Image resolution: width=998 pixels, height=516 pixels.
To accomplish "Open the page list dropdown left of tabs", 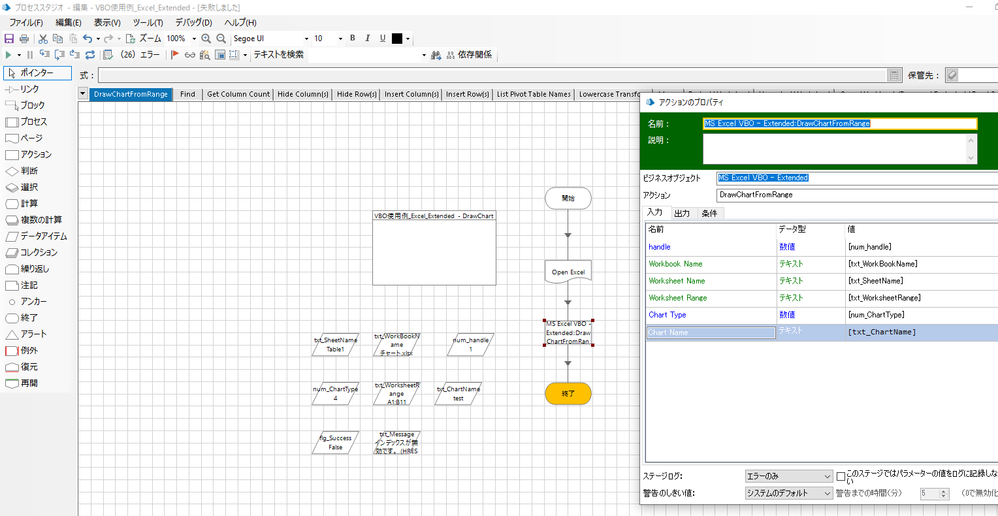I will tap(83, 94).
